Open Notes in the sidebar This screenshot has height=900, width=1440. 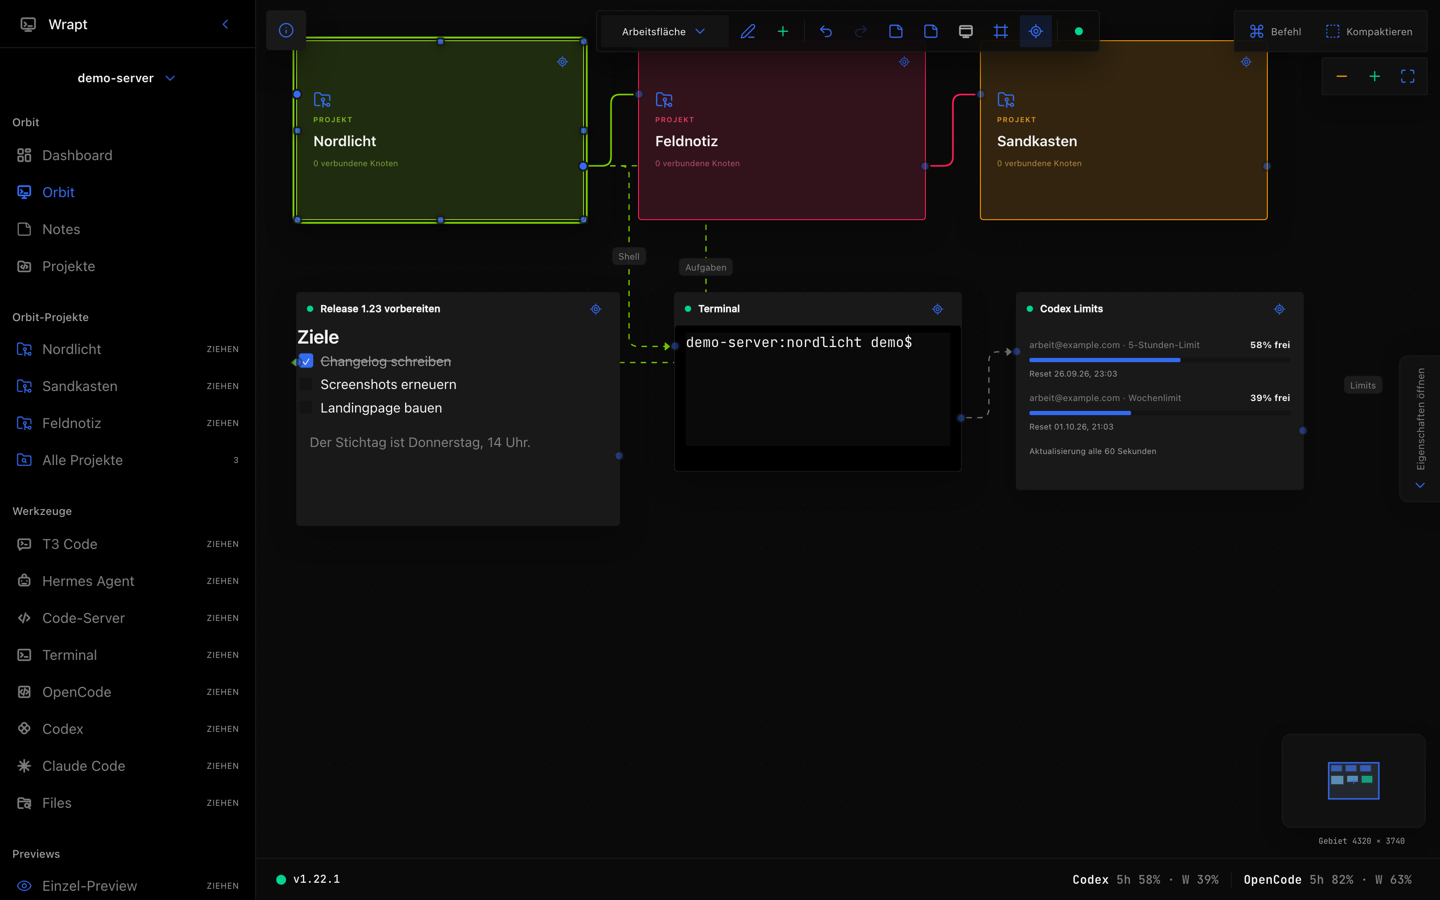point(127,229)
